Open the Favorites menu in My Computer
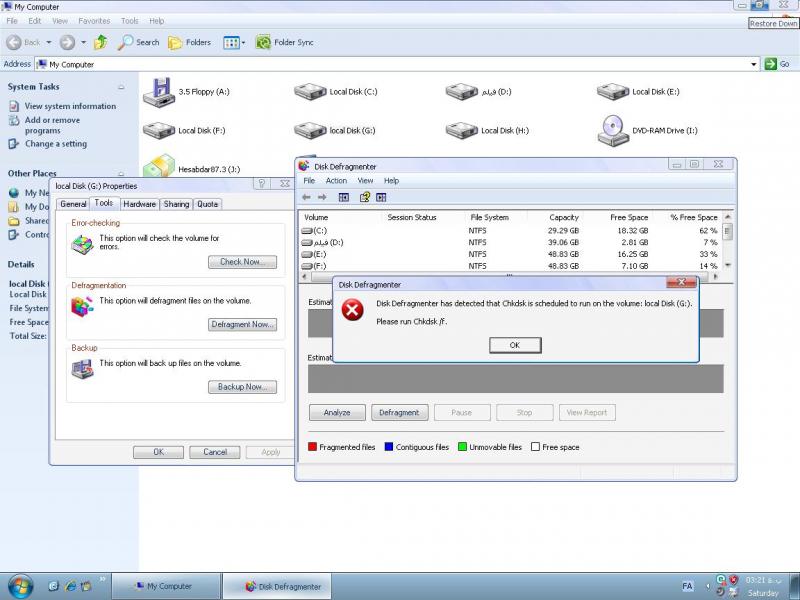Viewport: 800px width, 600px height. tap(94, 21)
